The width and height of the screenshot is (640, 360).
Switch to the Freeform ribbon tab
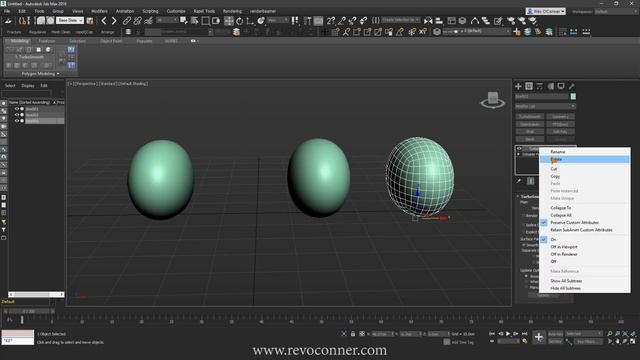tap(47, 41)
